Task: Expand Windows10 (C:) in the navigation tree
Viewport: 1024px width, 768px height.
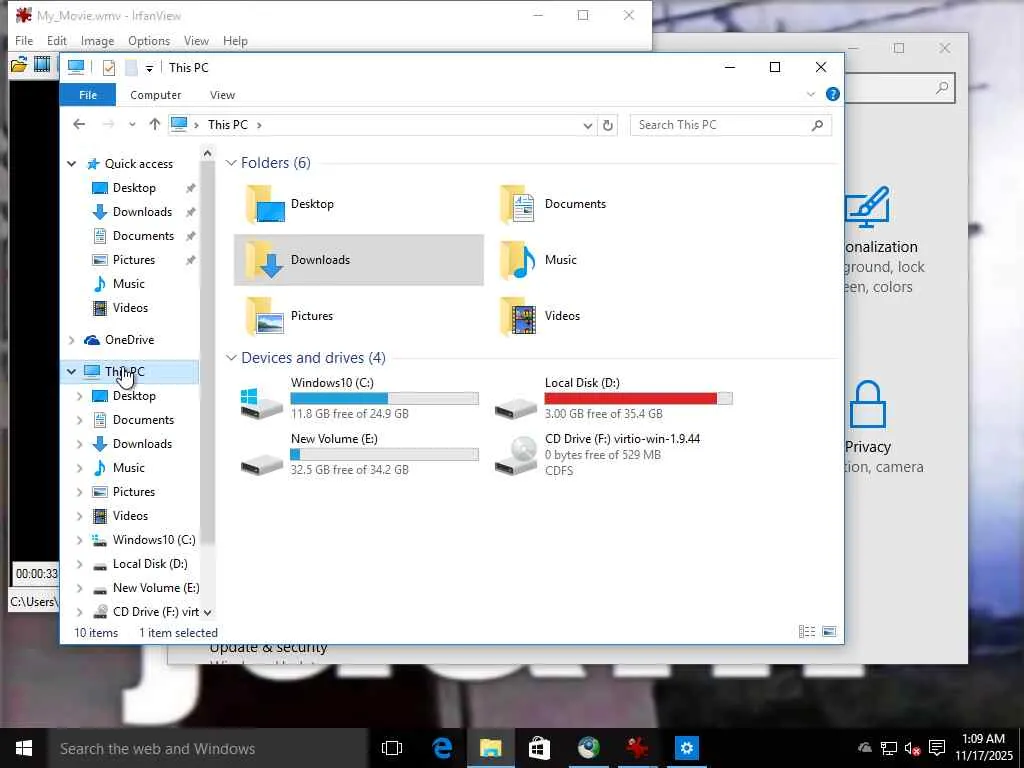Action: click(80, 540)
